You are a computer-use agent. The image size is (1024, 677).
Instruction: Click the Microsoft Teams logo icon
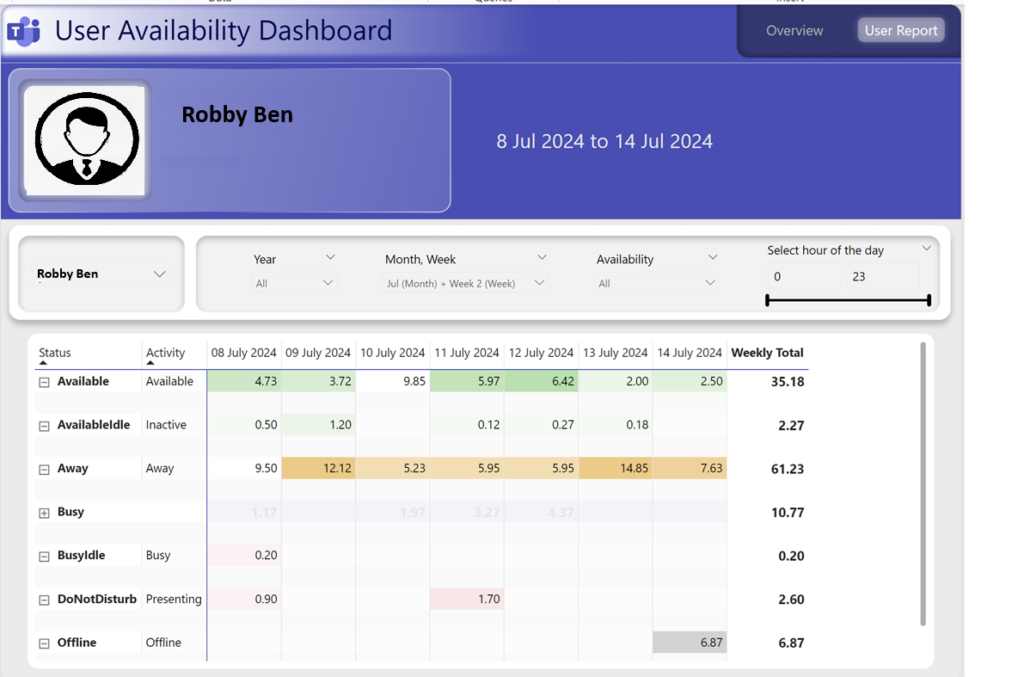[x=24, y=31]
